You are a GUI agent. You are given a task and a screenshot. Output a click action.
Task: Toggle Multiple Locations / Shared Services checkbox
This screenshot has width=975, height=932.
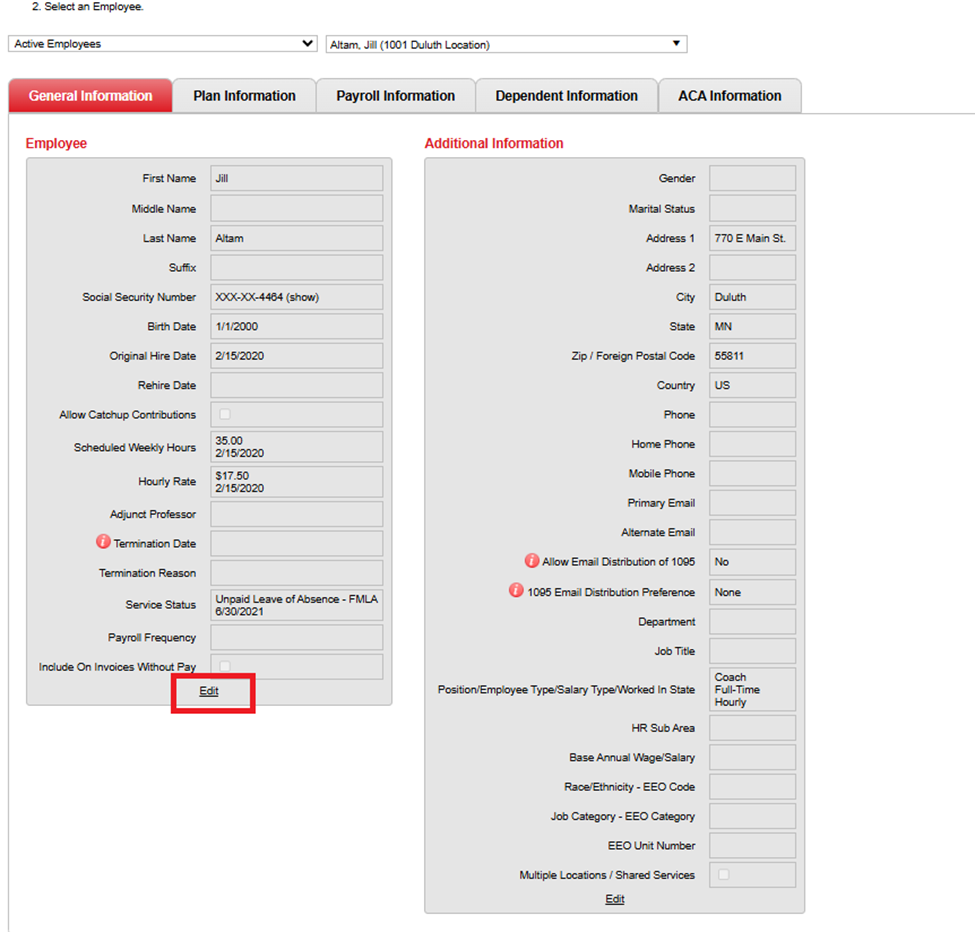pos(724,874)
